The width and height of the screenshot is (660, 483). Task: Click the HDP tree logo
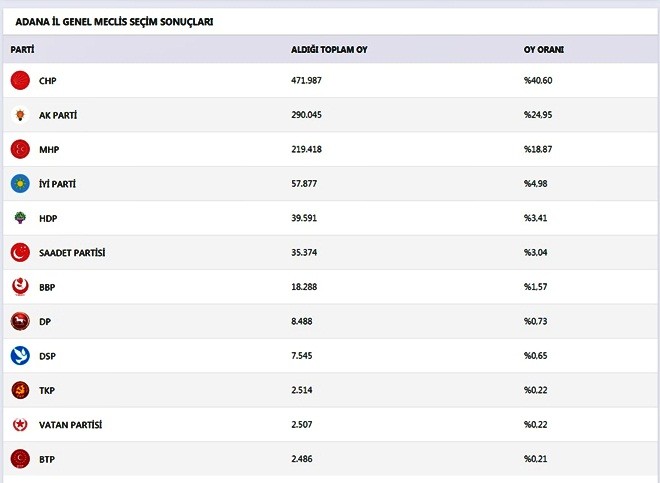pos(19,218)
